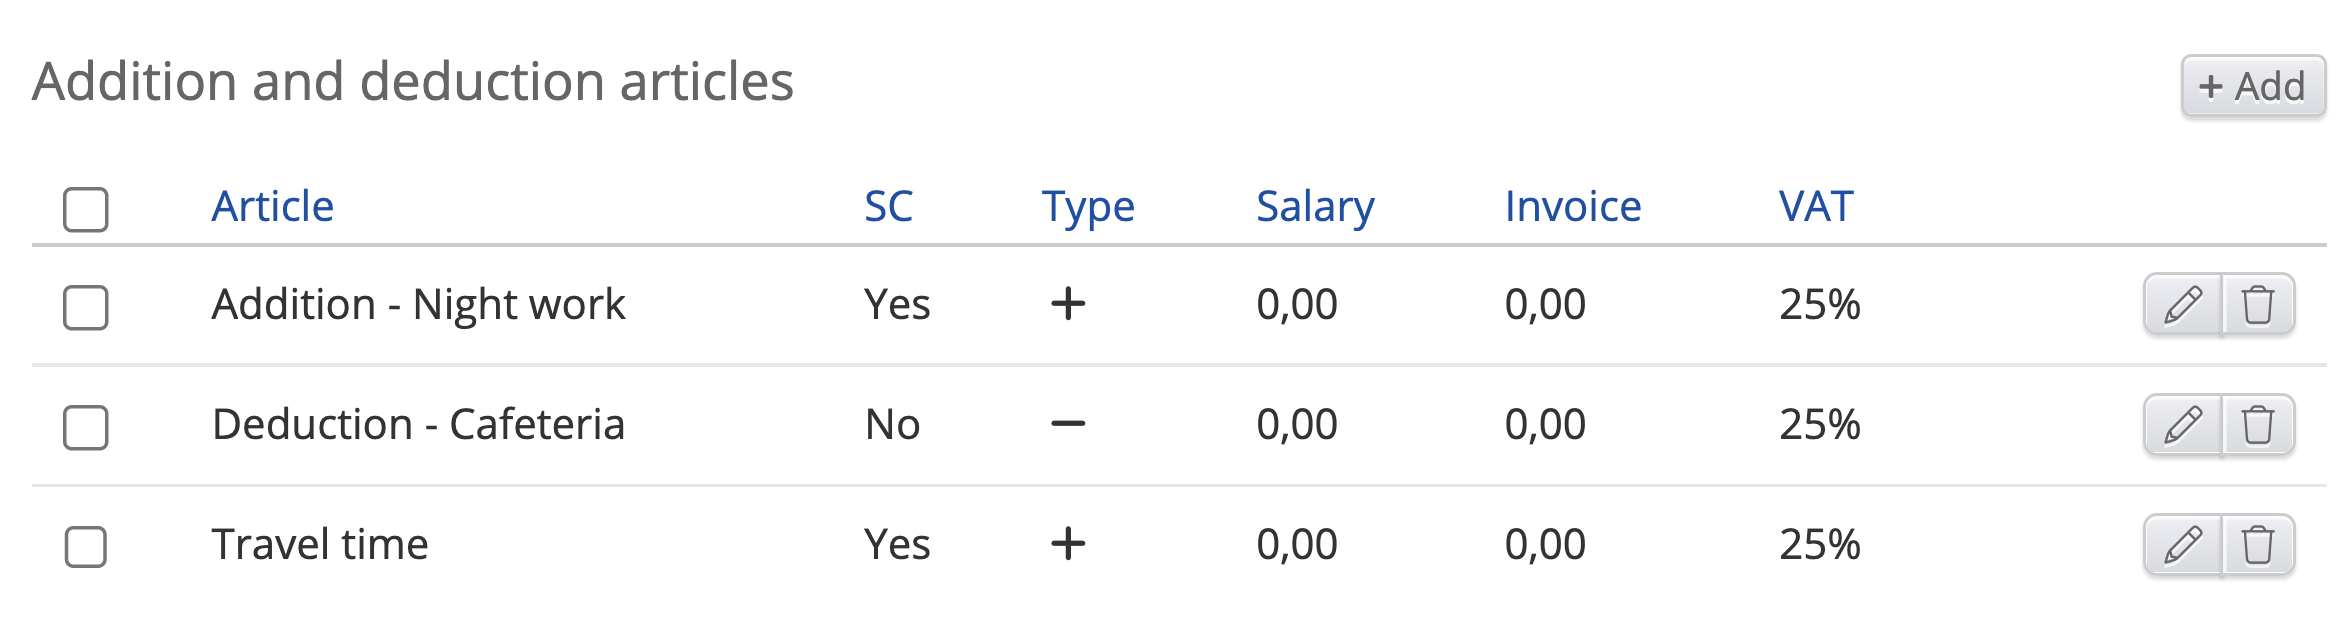Sort by the SC column header
Viewport: 2350px width, 630px height.
point(888,207)
